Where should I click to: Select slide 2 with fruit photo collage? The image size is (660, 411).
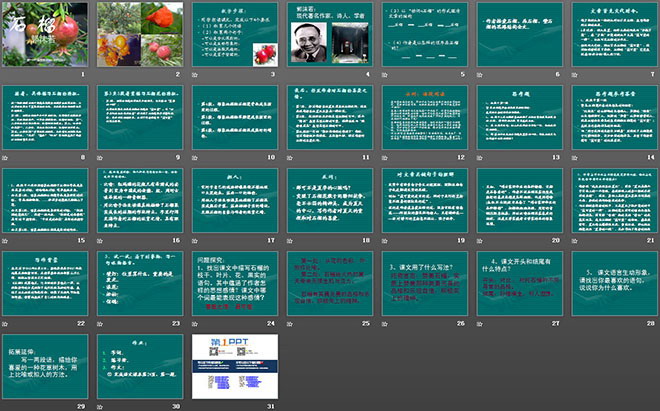point(141,35)
